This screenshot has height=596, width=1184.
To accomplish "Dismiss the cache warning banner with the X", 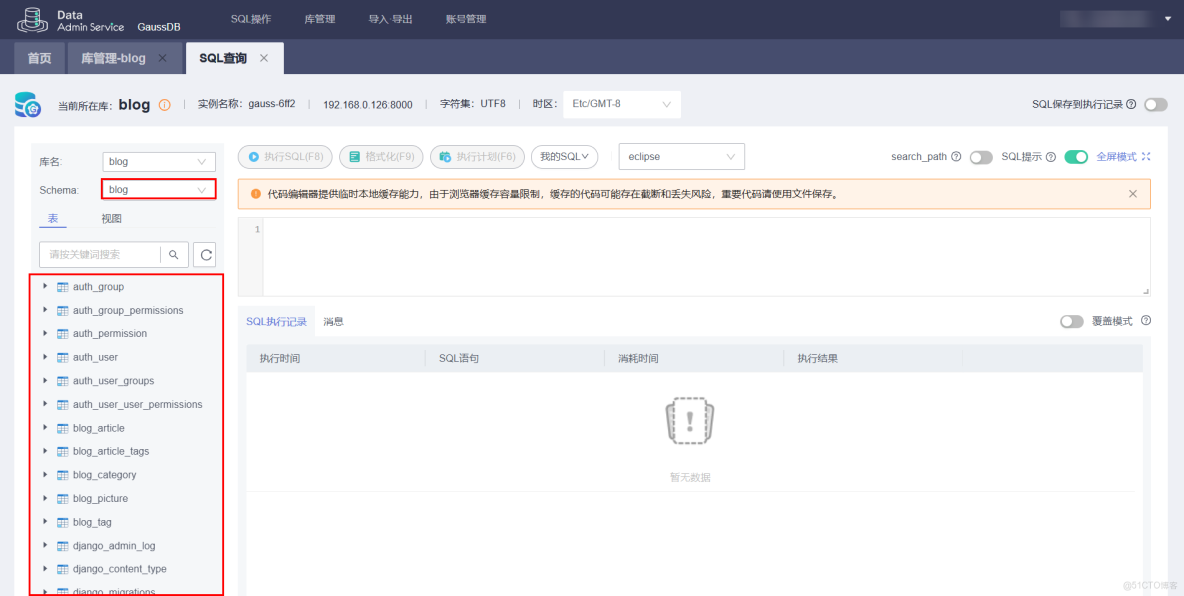I will click(1133, 193).
